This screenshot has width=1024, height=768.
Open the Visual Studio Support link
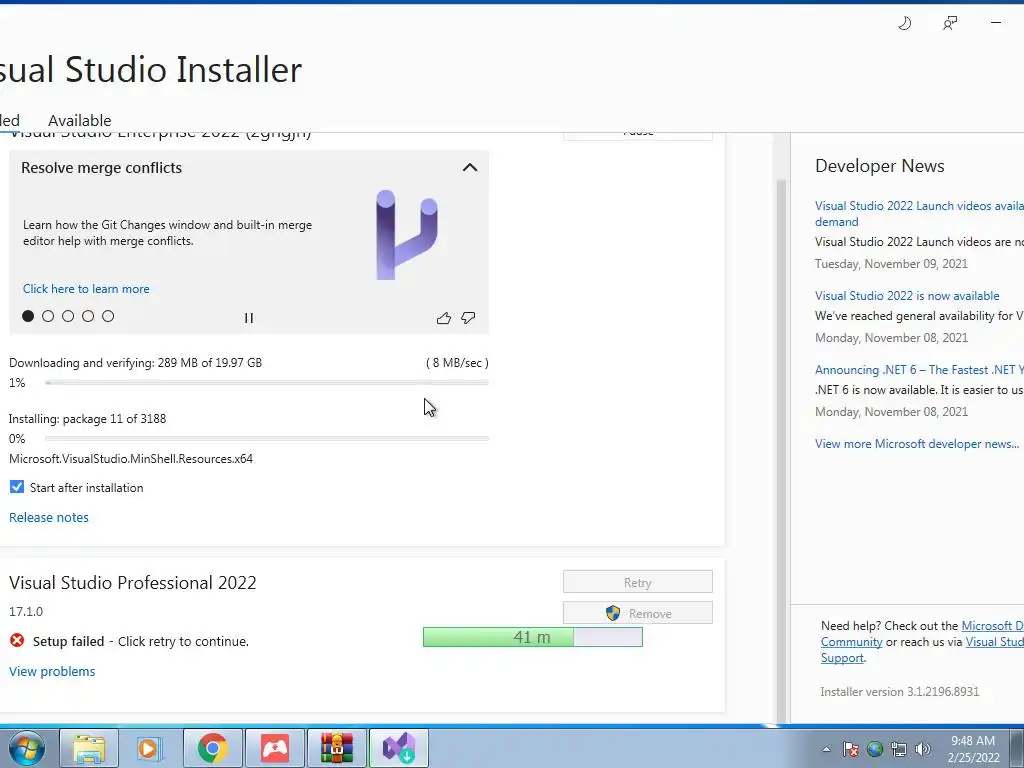coord(922,650)
